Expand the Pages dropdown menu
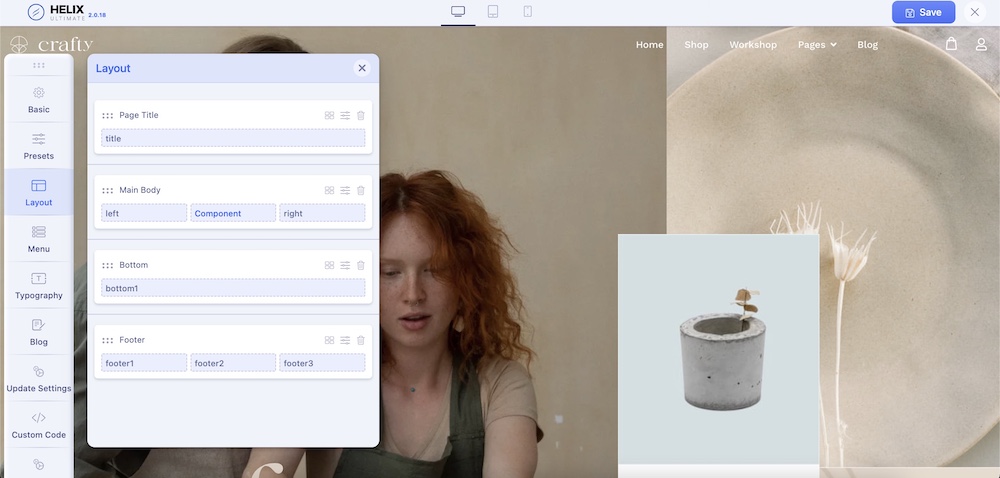This screenshot has width=1000, height=478. (817, 45)
